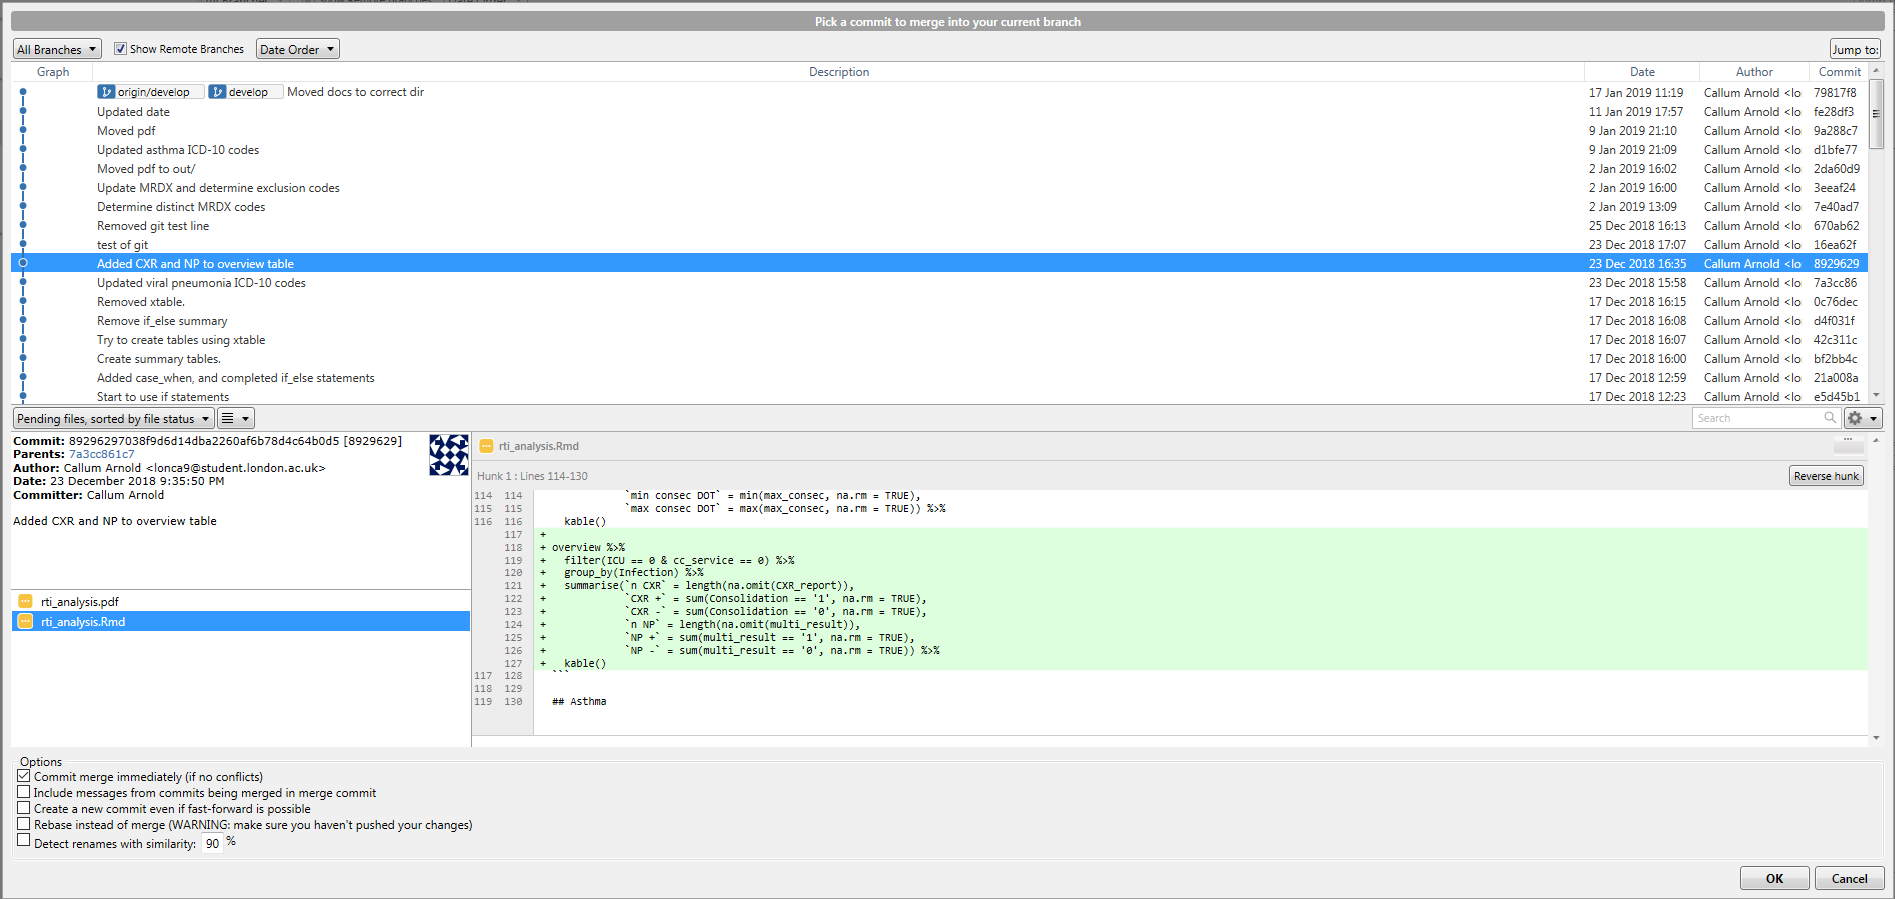The image size is (1895, 899).
Task: Click the similarity percentage input field
Action: coord(212,843)
